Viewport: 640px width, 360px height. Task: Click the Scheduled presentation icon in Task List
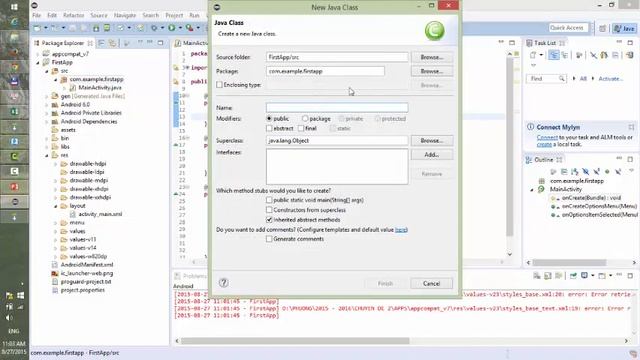click(x=565, y=55)
